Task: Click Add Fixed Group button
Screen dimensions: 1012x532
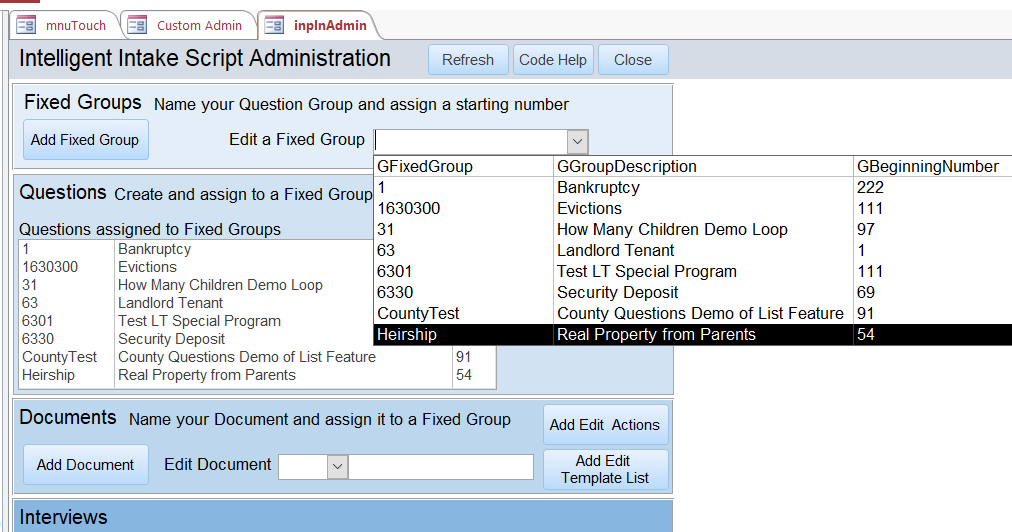Action: click(x=85, y=140)
